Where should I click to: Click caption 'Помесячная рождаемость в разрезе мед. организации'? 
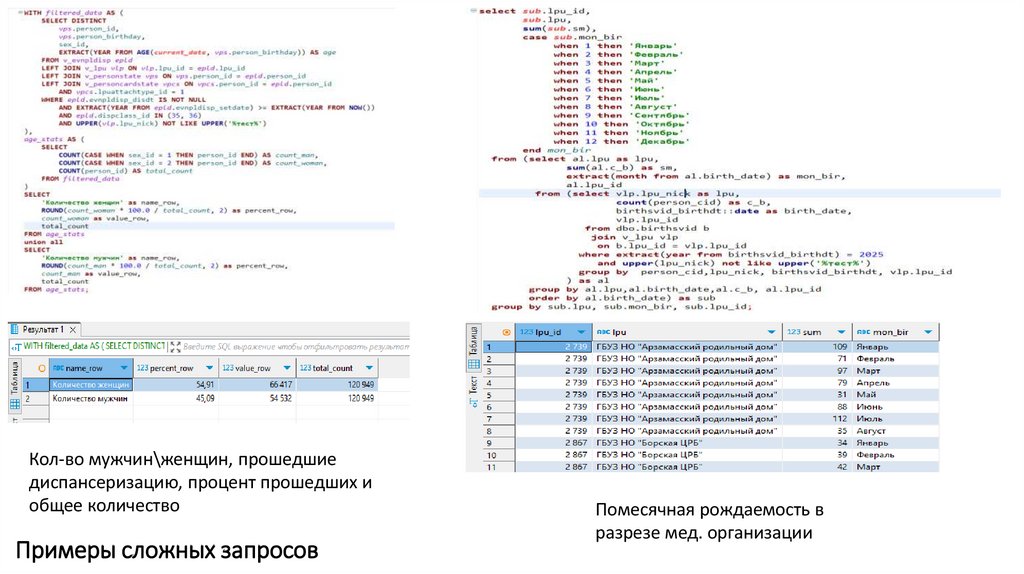(709, 521)
